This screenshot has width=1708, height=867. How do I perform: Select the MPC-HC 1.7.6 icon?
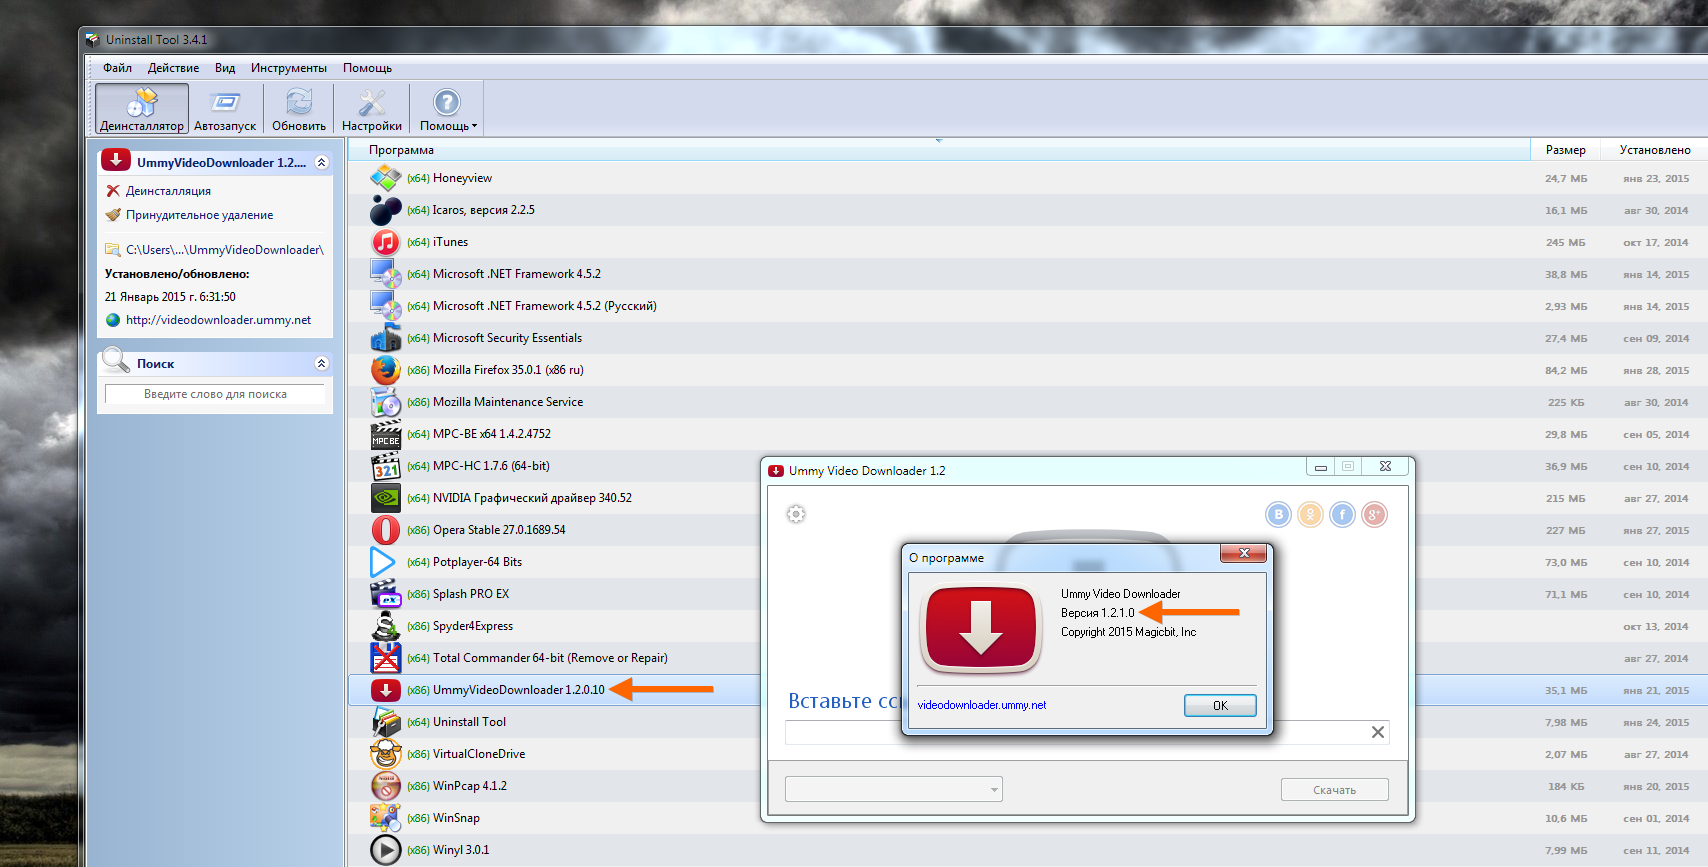click(385, 466)
